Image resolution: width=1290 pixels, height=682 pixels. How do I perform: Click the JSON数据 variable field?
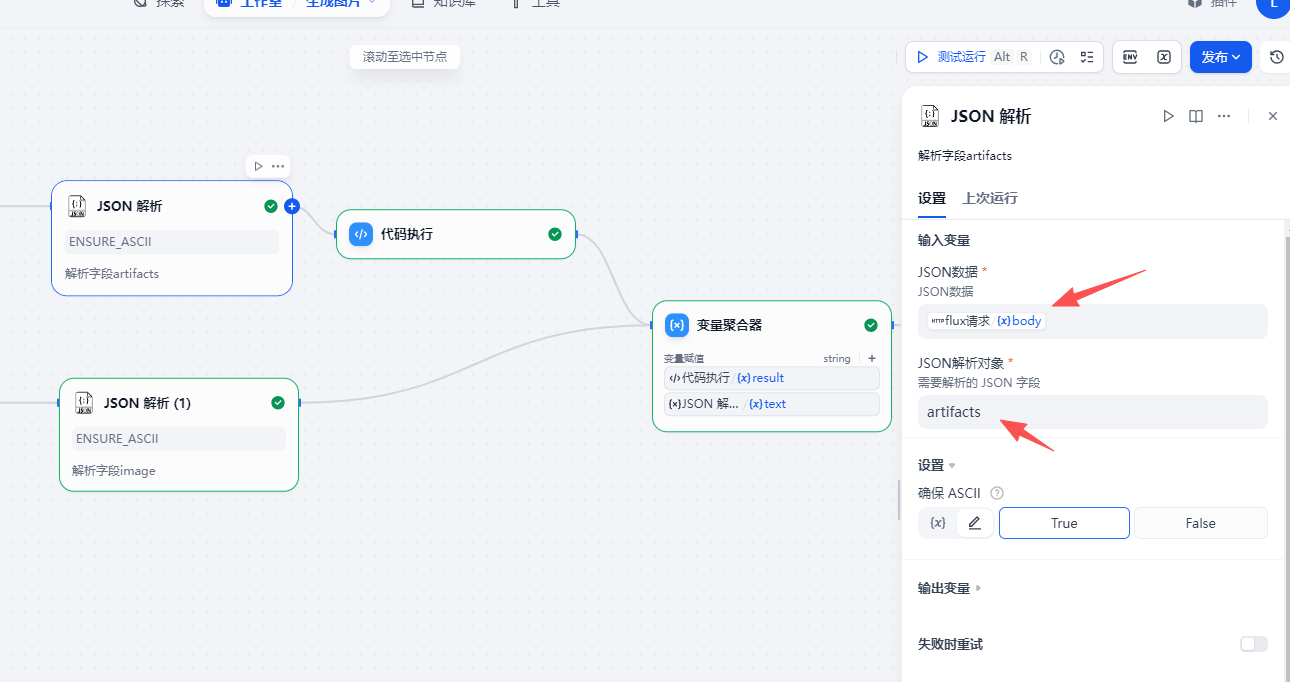(x=1093, y=321)
